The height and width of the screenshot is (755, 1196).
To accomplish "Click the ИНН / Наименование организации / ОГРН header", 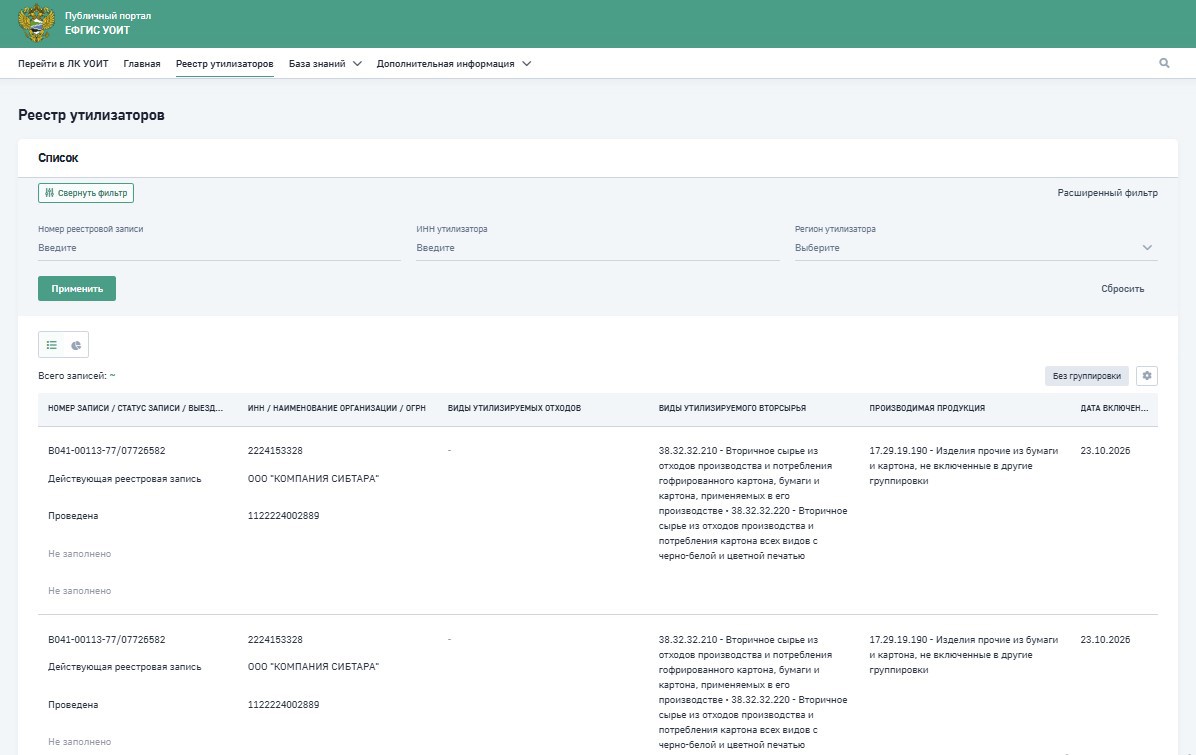I will coord(336,409).
